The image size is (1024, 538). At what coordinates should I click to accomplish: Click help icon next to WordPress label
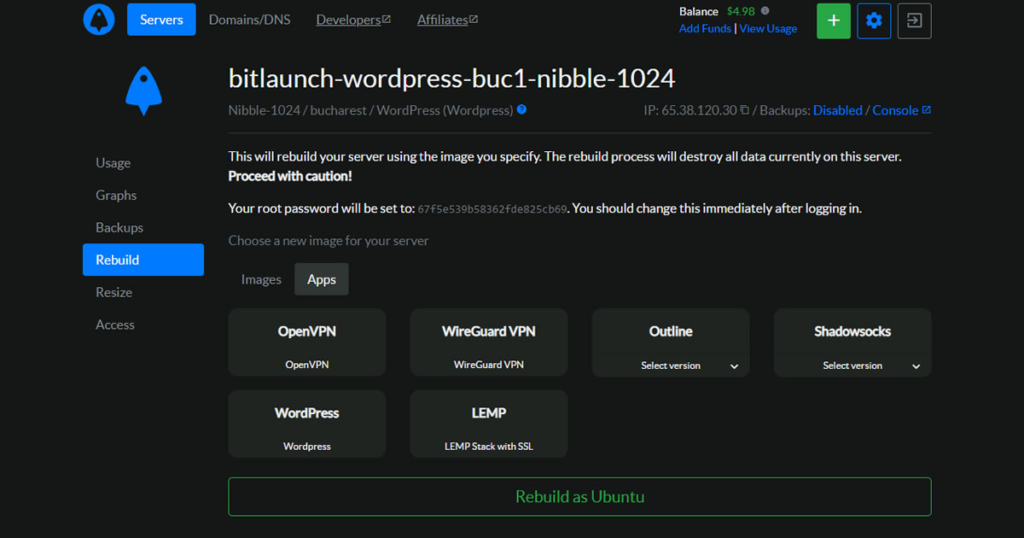click(x=522, y=110)
